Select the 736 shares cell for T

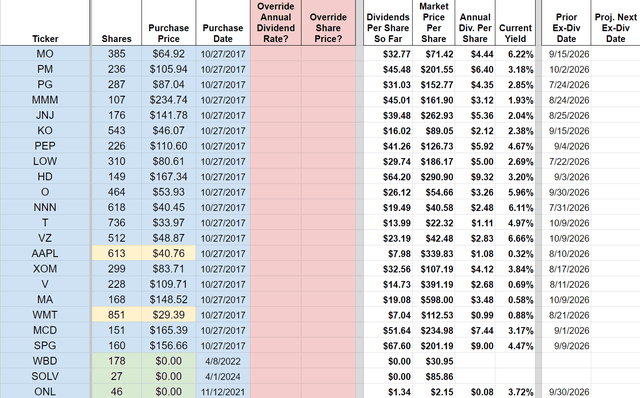pyautogui.click(x=116, y=223)
